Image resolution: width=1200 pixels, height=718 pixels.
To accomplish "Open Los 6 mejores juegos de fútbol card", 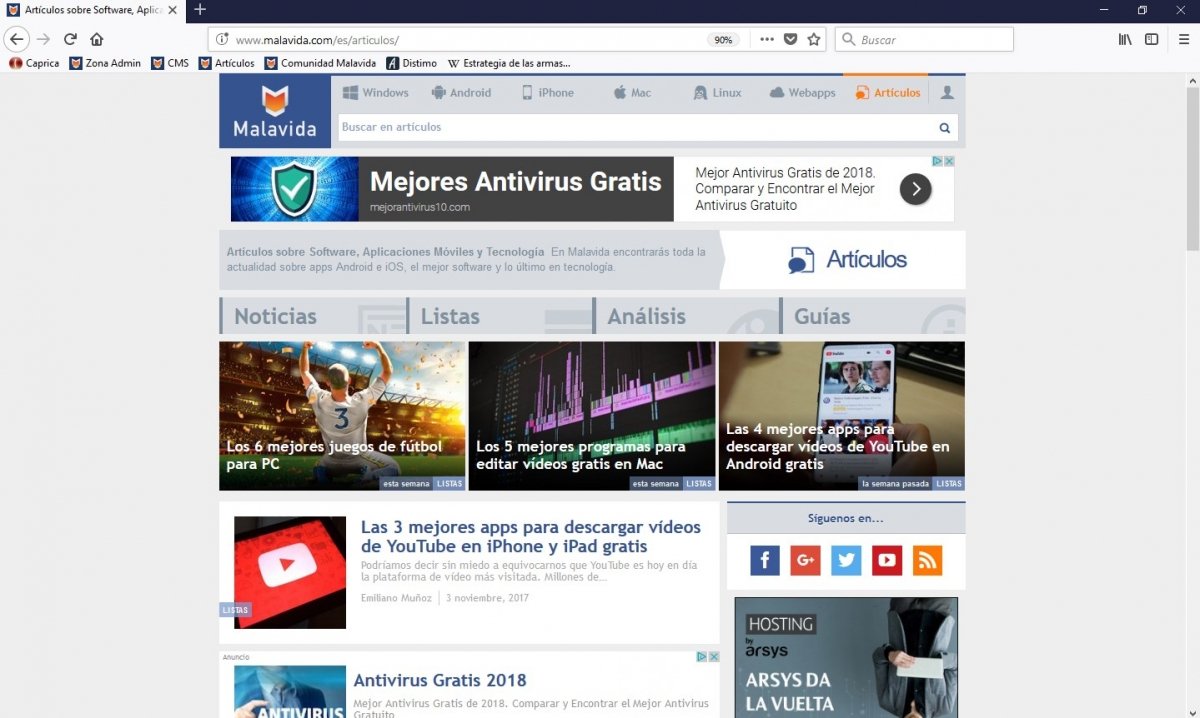I will tap(342, 416).
